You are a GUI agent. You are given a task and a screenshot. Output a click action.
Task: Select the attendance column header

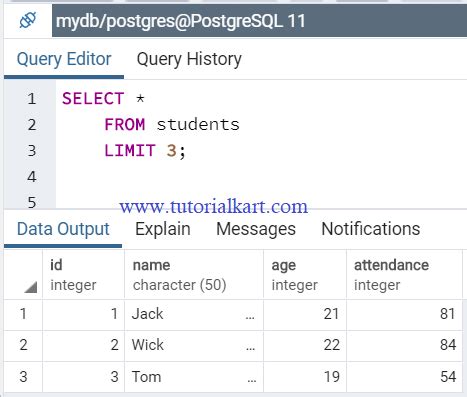(404, 274)
